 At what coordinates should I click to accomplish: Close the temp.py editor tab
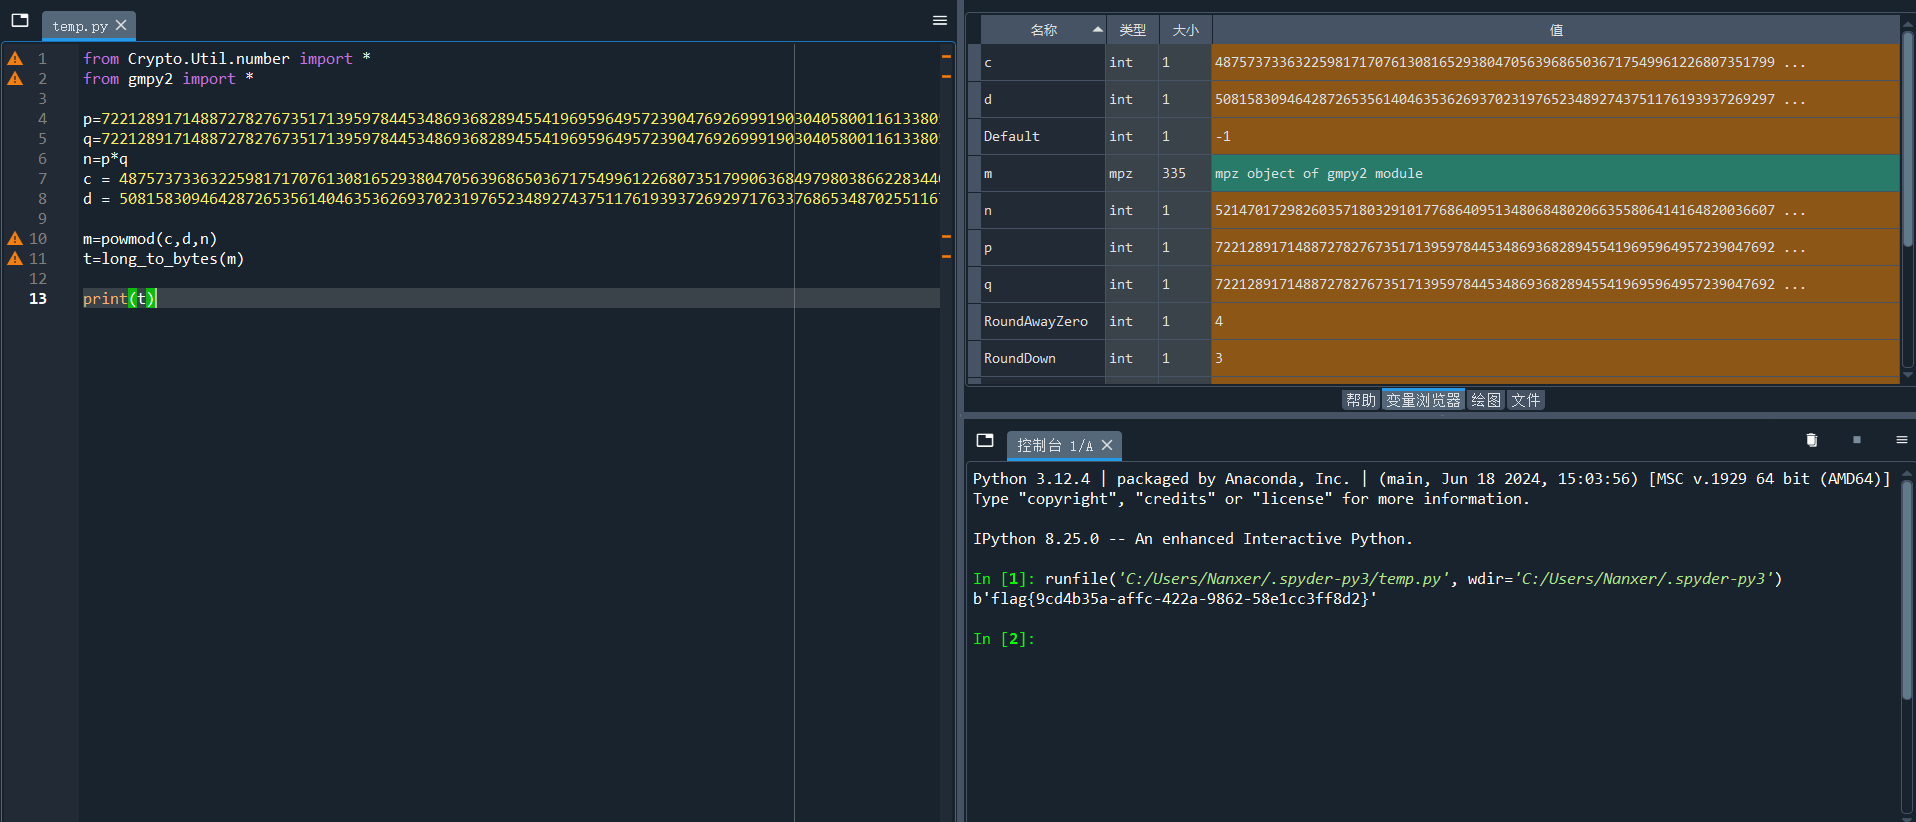pos(121,25)
